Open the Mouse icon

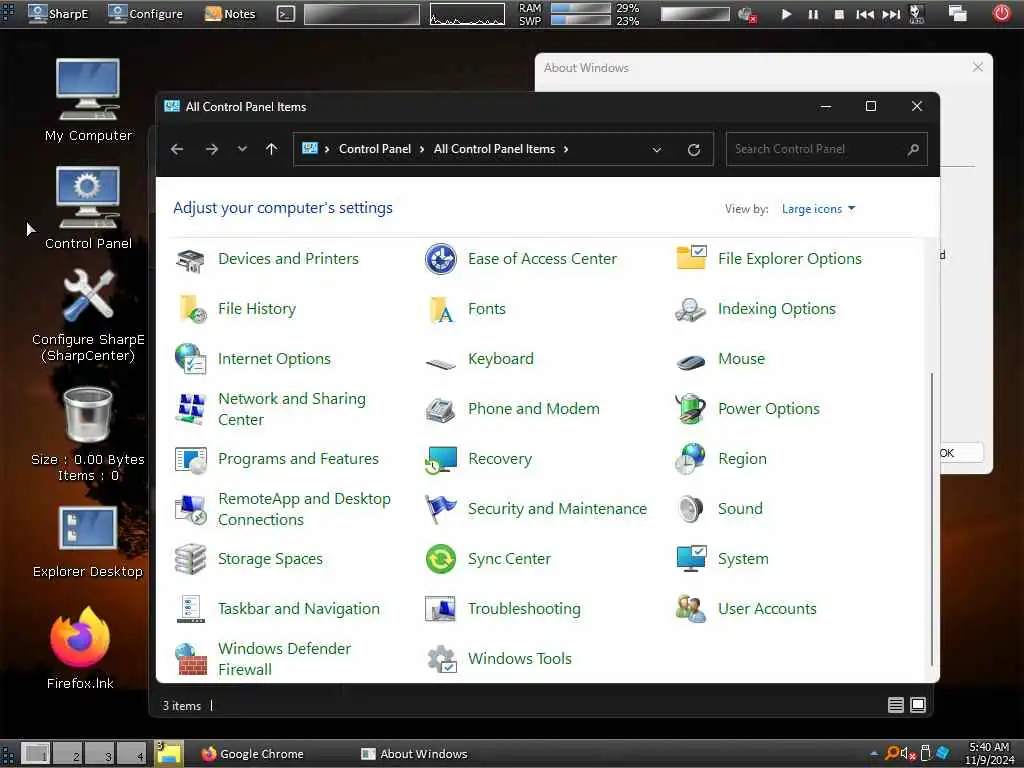tap(690, 360)
